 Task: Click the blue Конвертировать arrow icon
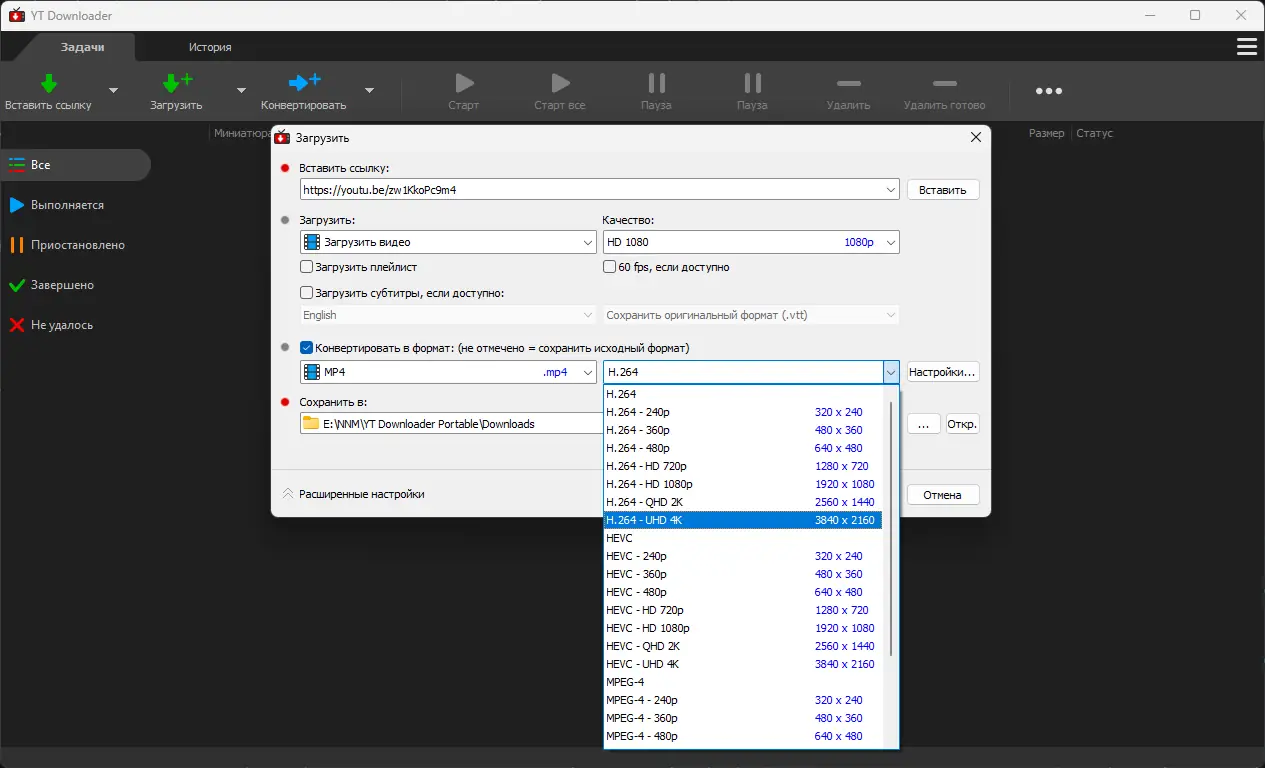coord(303,83)
